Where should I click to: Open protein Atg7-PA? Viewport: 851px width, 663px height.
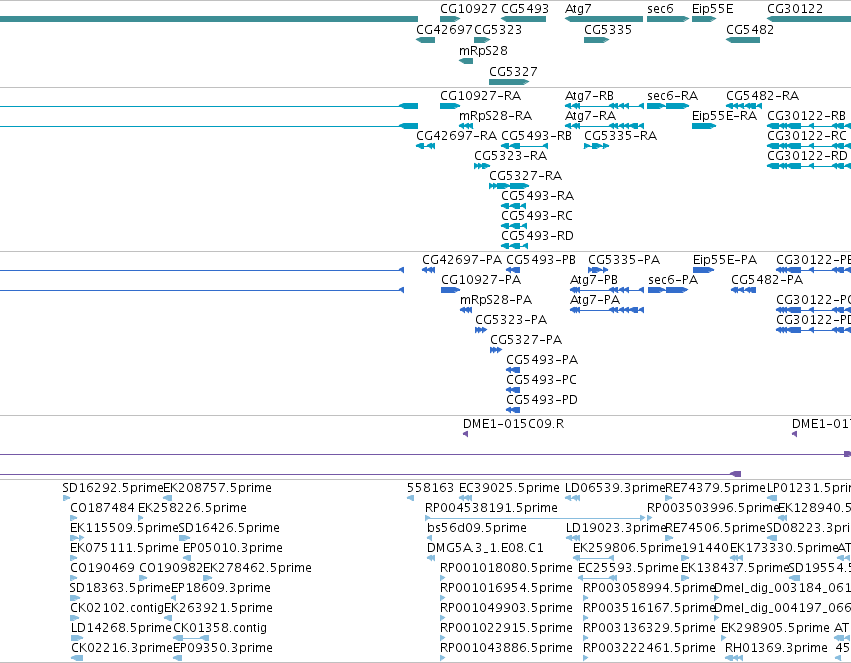[x=595, y=301]
